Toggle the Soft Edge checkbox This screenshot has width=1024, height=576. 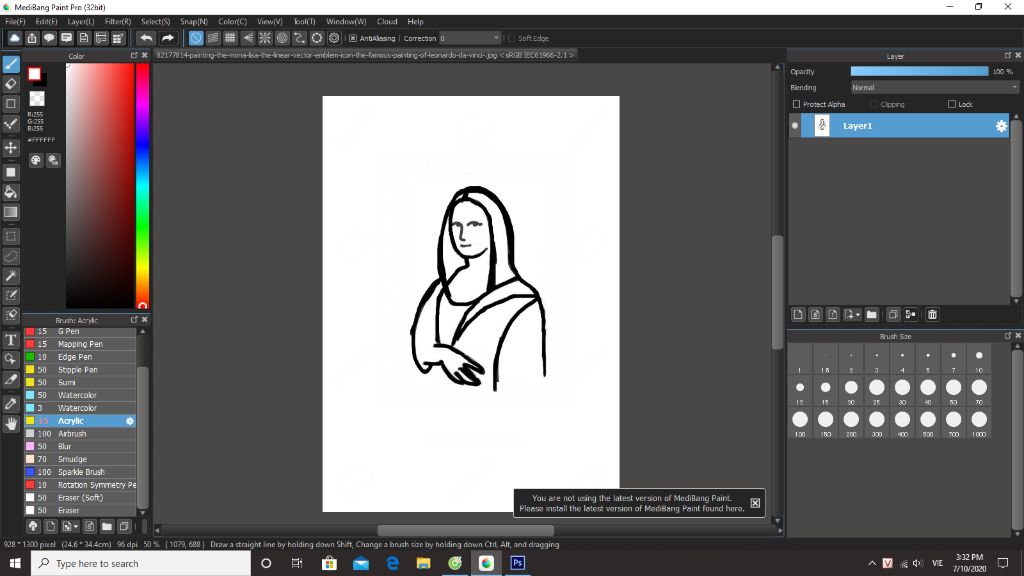click(x=511, y=39)
